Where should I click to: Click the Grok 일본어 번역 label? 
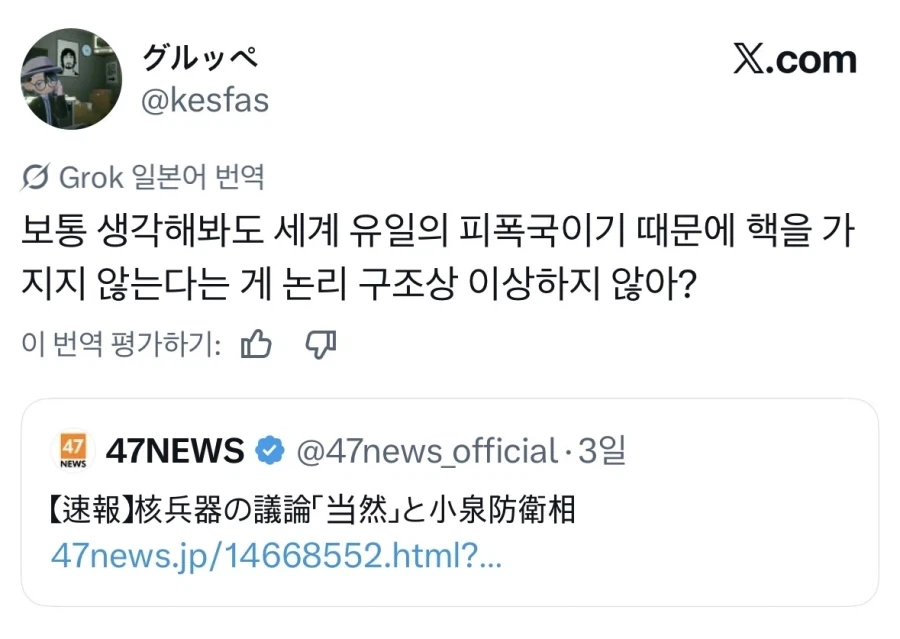[161, 177]
